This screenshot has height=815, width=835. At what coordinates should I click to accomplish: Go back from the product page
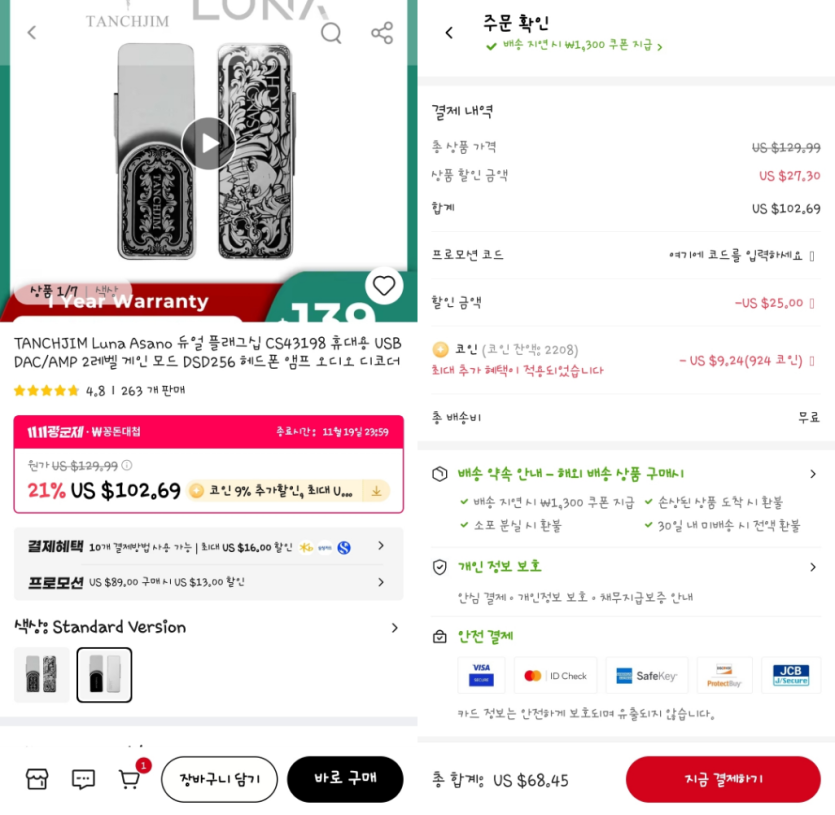(x=32, y=33)
